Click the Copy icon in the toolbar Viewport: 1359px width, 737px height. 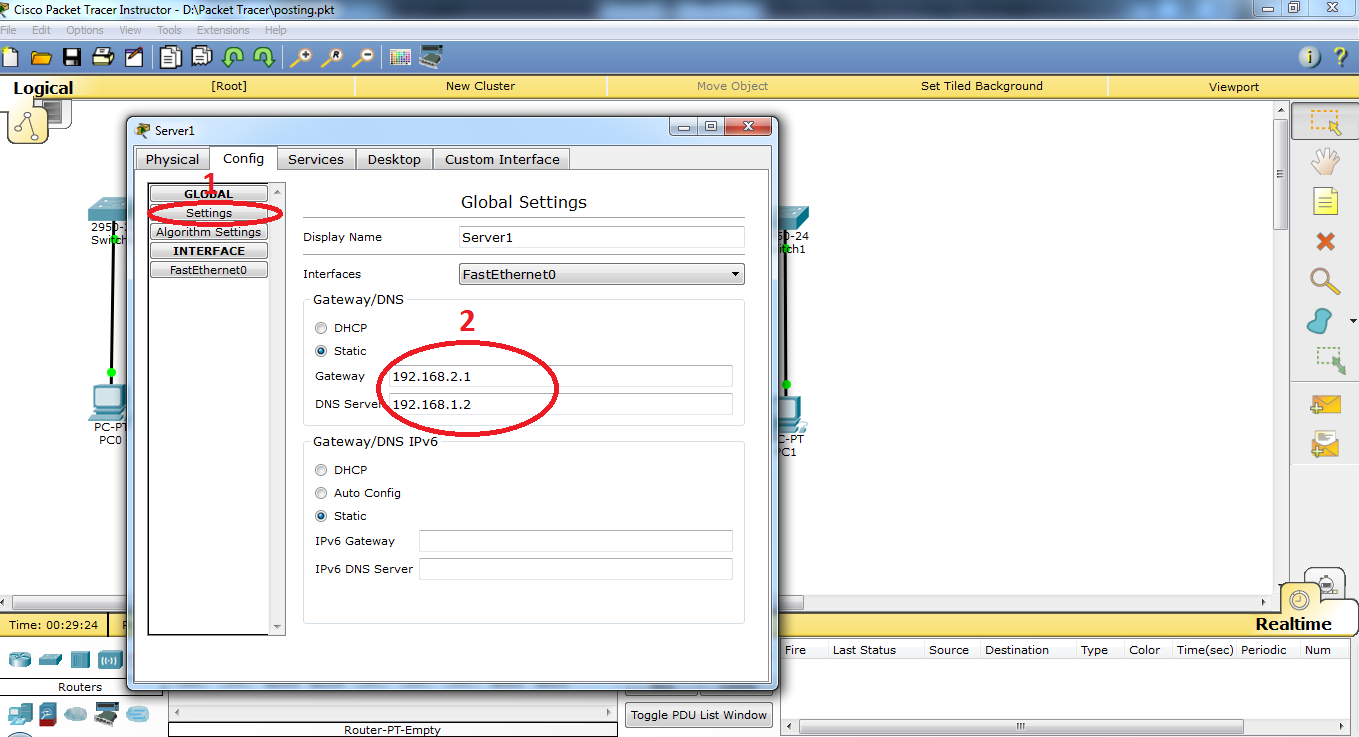pyautogui.click(x=171, y=57)
